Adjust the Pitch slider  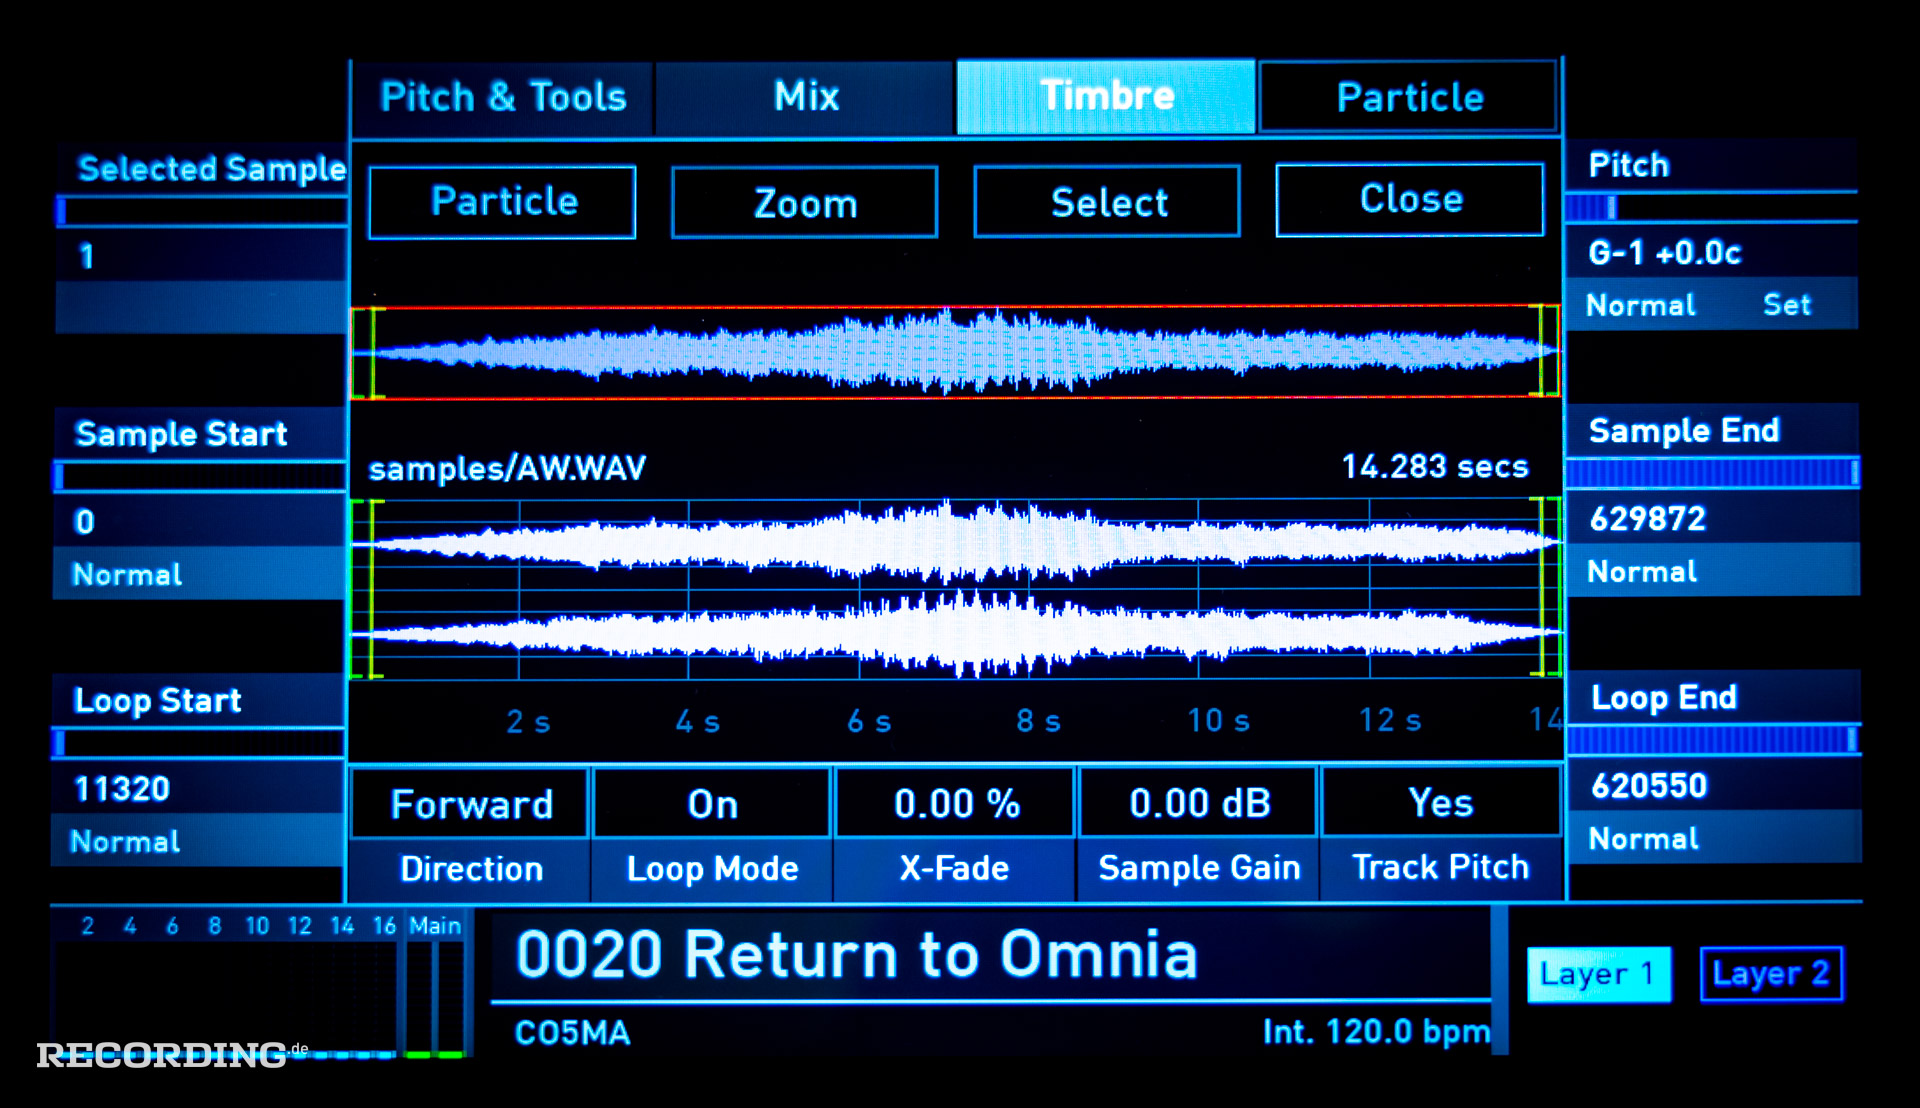coord(1711,207)
